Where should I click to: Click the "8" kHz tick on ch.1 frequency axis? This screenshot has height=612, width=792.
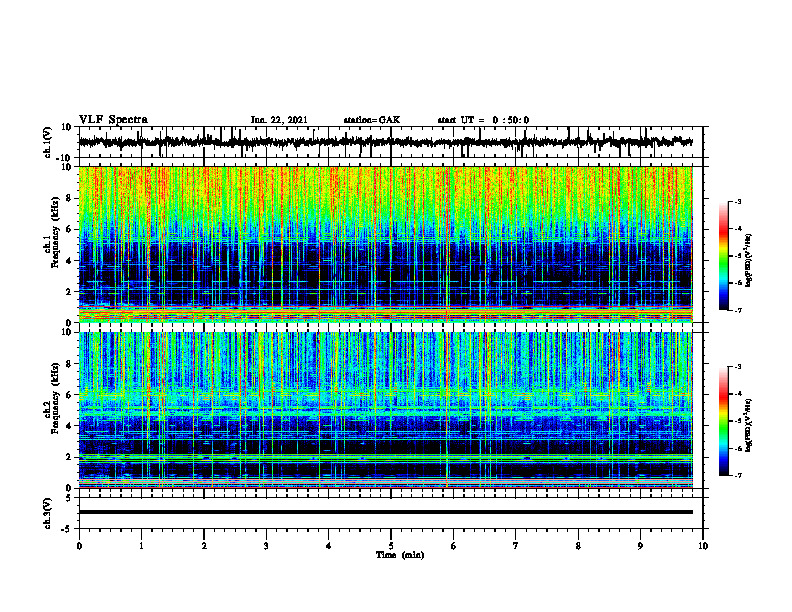69,198
